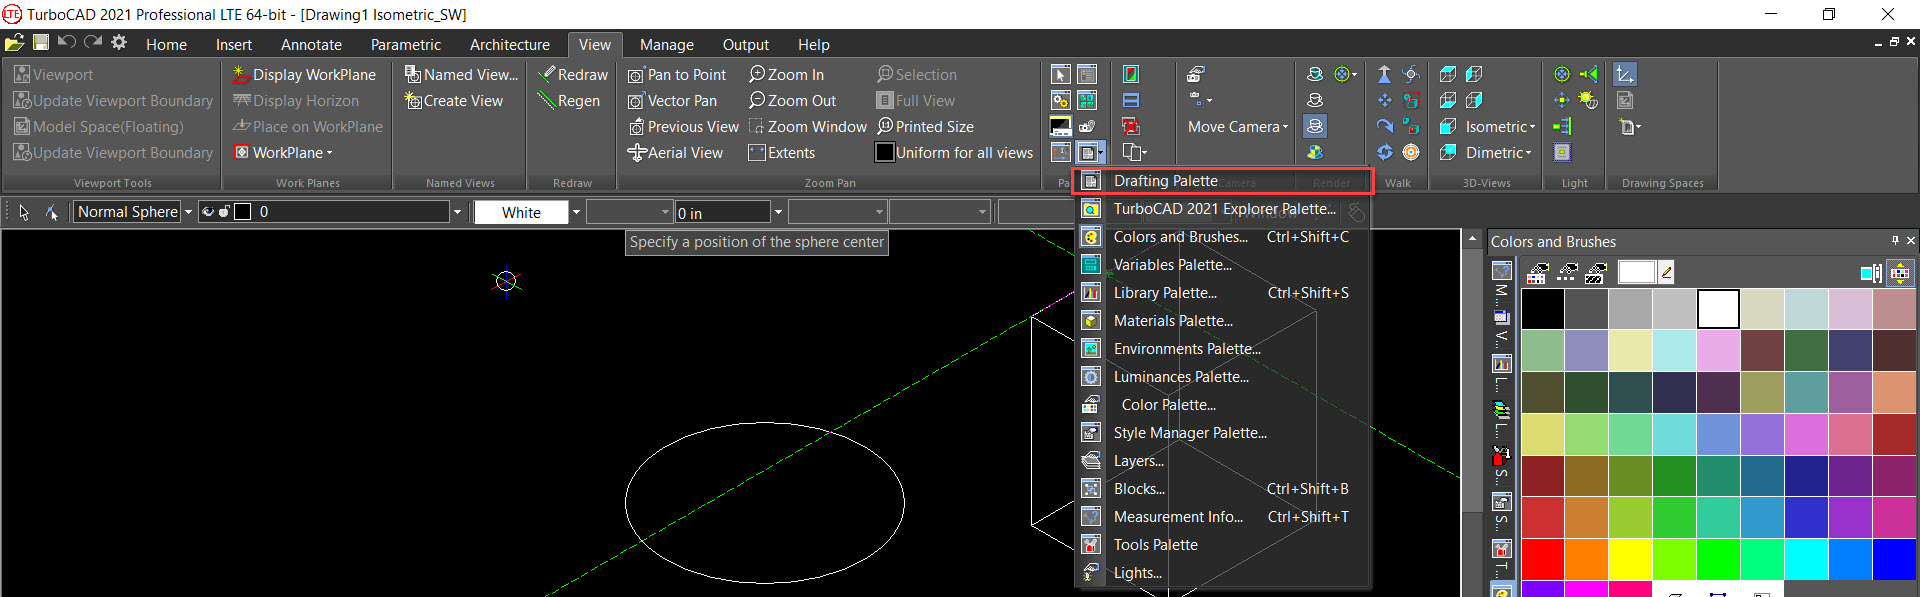Activate the Vector Pan tool

coord(672,100)
